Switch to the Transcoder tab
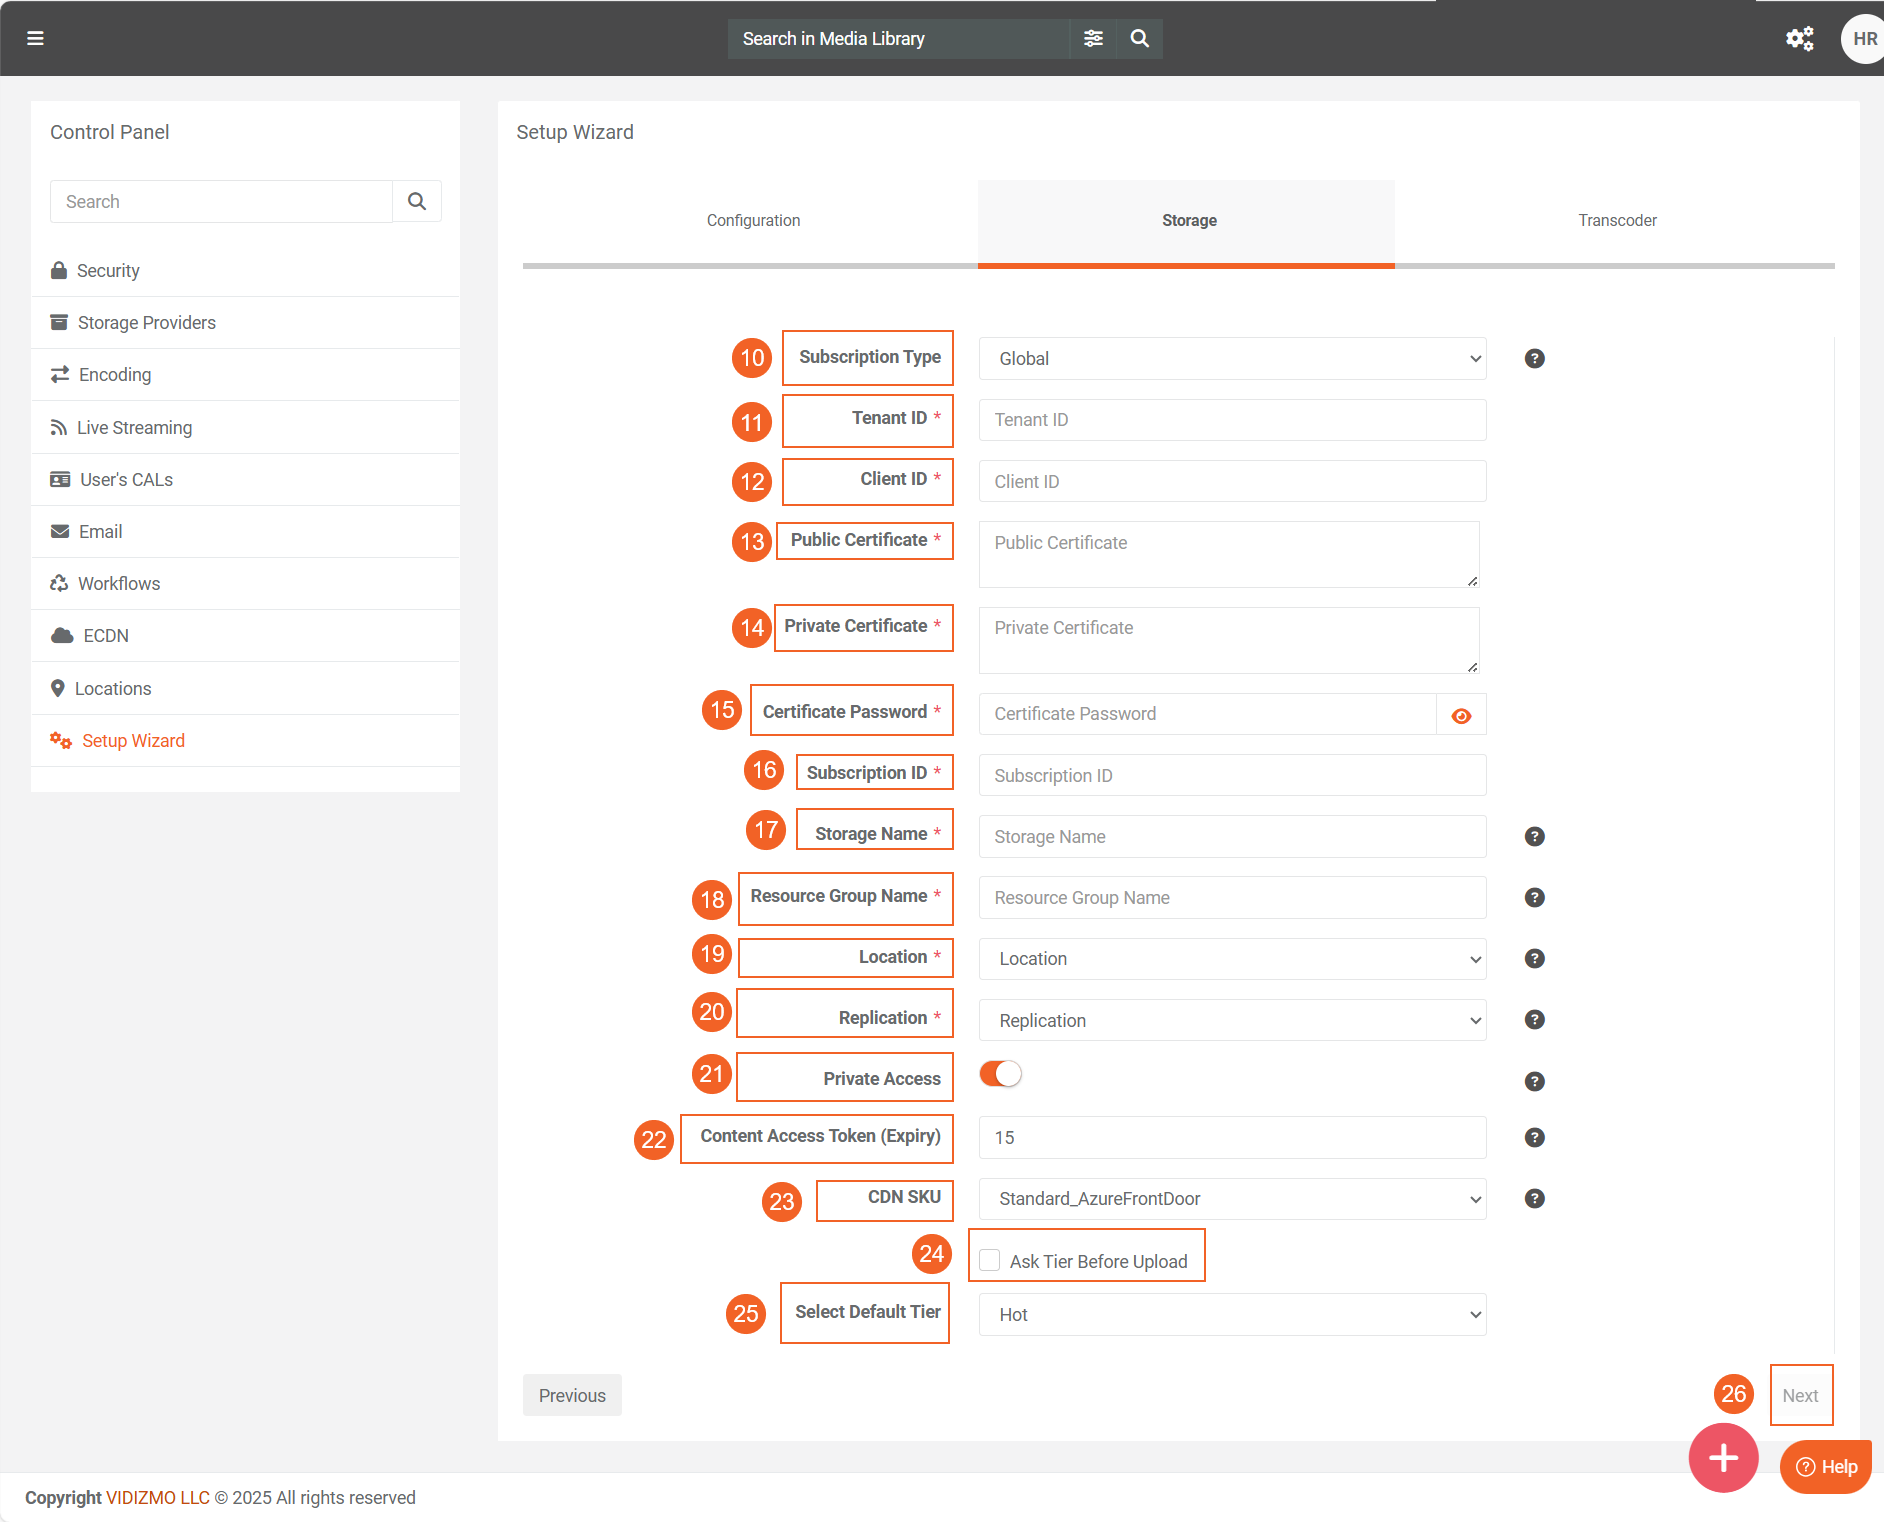1884x1522 pixels. [x=1616, y=220]
